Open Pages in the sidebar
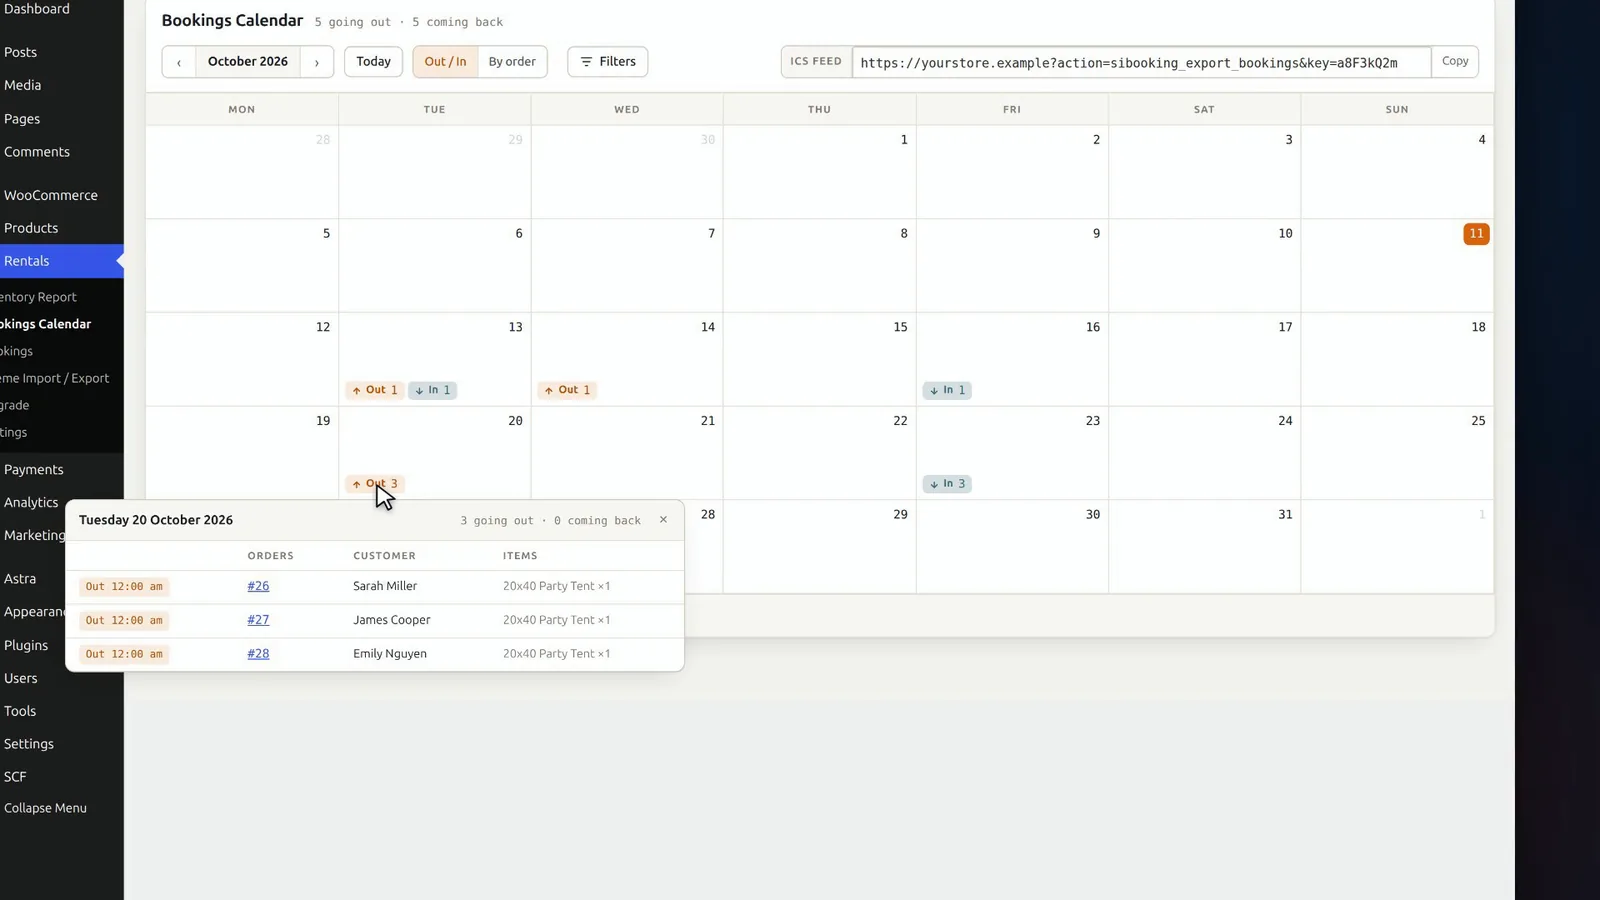This screenshot has height=900, width=1600. click(x=22, y=119)
